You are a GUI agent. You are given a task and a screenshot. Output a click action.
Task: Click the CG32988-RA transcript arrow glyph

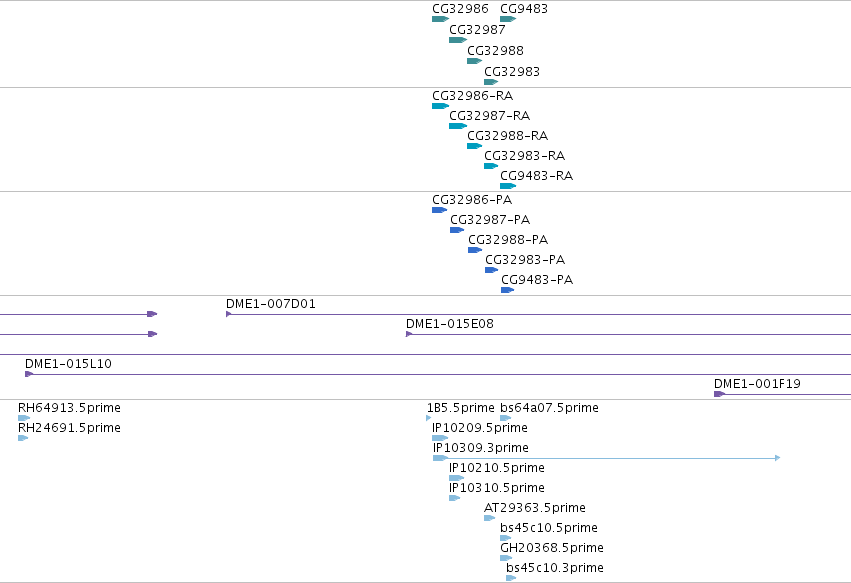[474, 146]
